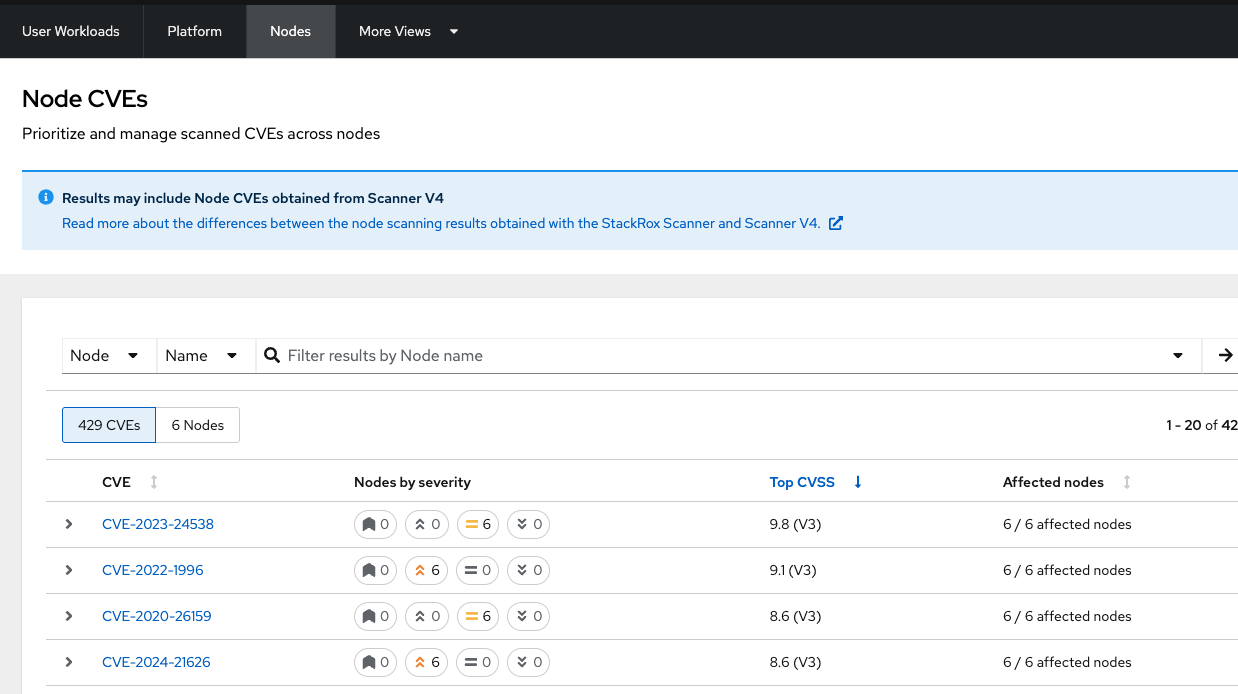This screenshot has width=1238, height=694.
Task: Click critical severity badge for CVE-2022-1996
Action: [x=375, y=570]
